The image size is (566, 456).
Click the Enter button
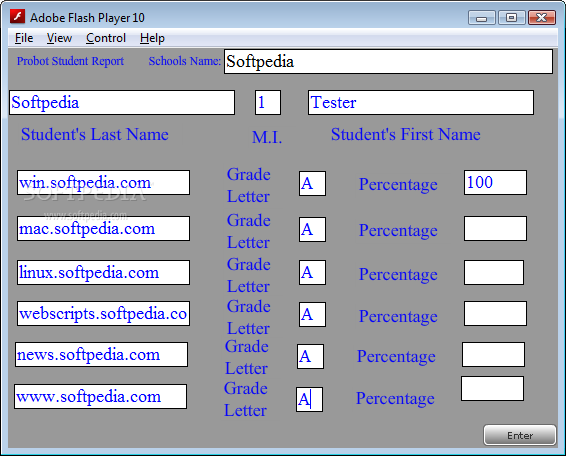[520, 435]
